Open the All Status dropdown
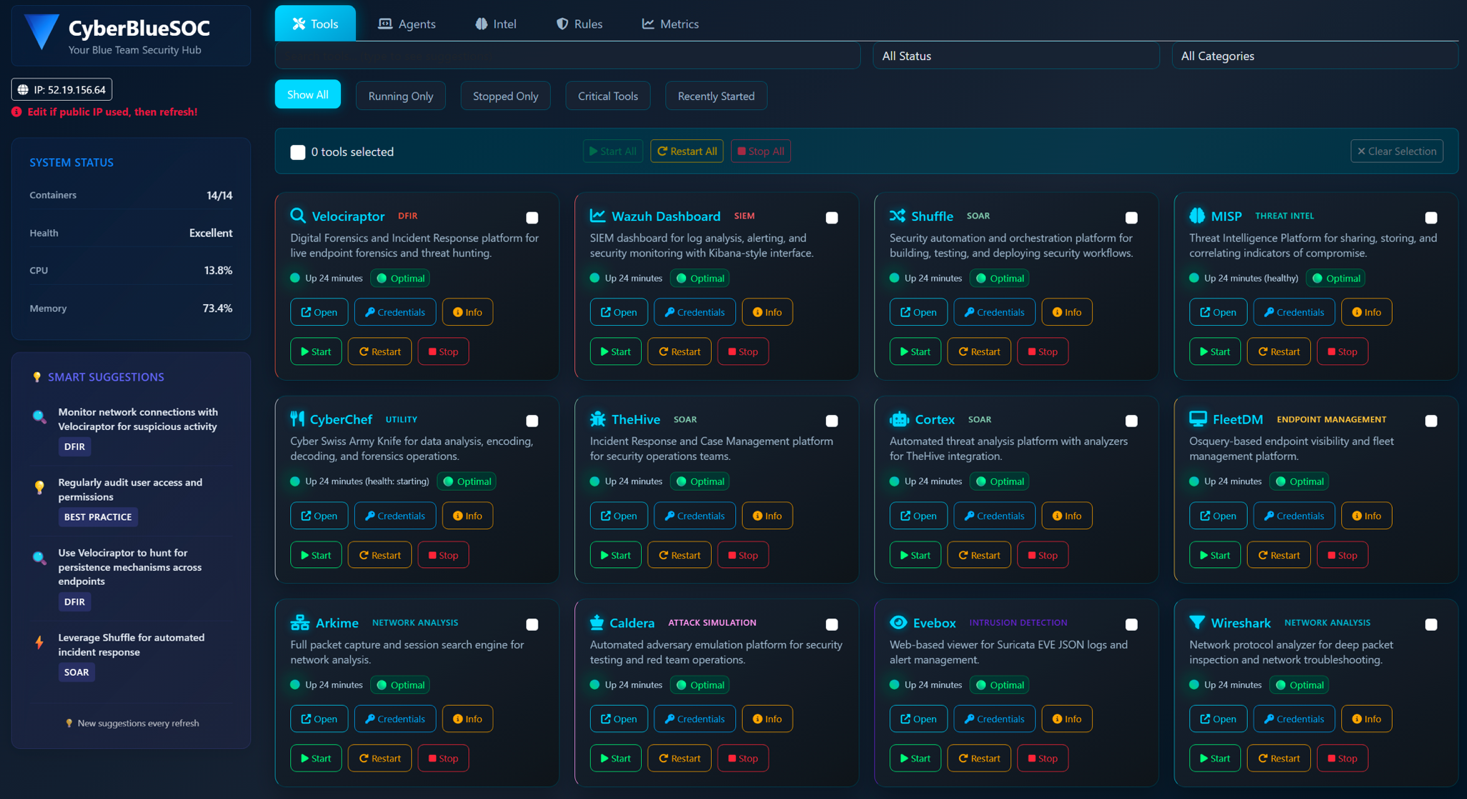The height and width of the screenshot is (799, 1467). pos(1015,56)
